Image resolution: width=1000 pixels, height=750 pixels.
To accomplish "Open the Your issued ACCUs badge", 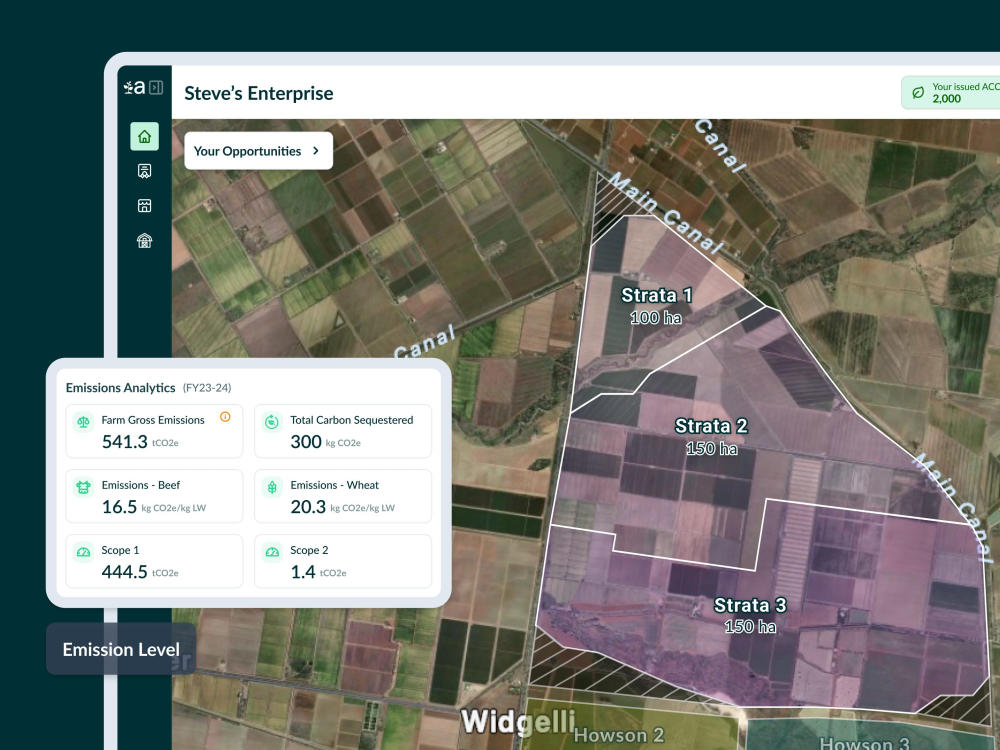I will tap(950, 92).
